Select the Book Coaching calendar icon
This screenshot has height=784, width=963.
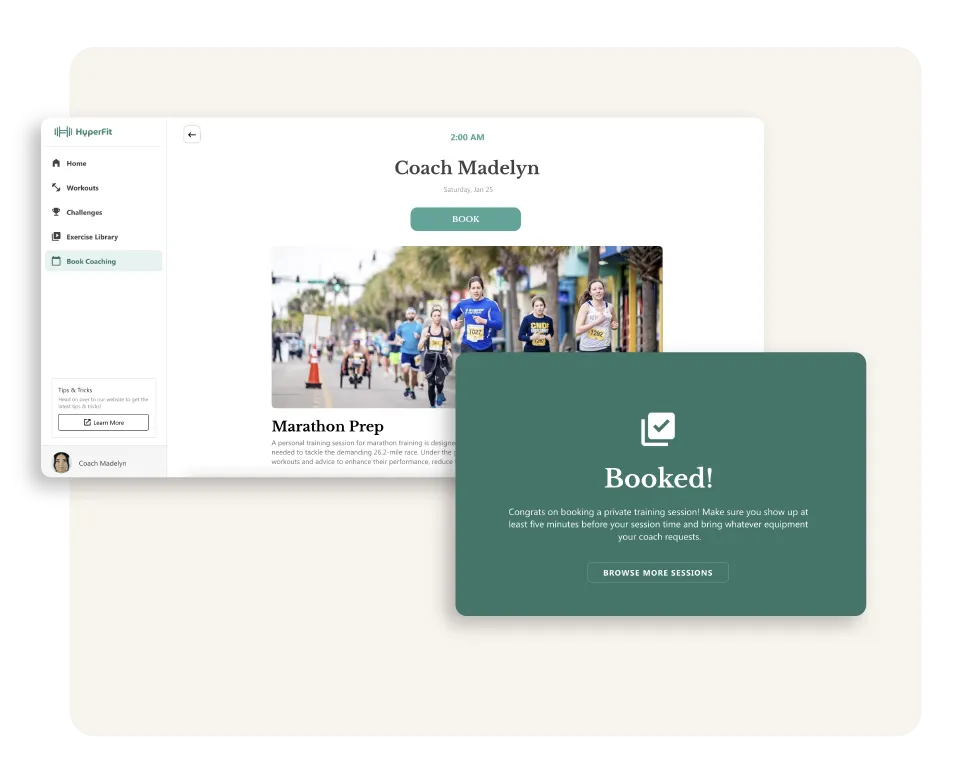pyautogui.click(x=56, y=260)
